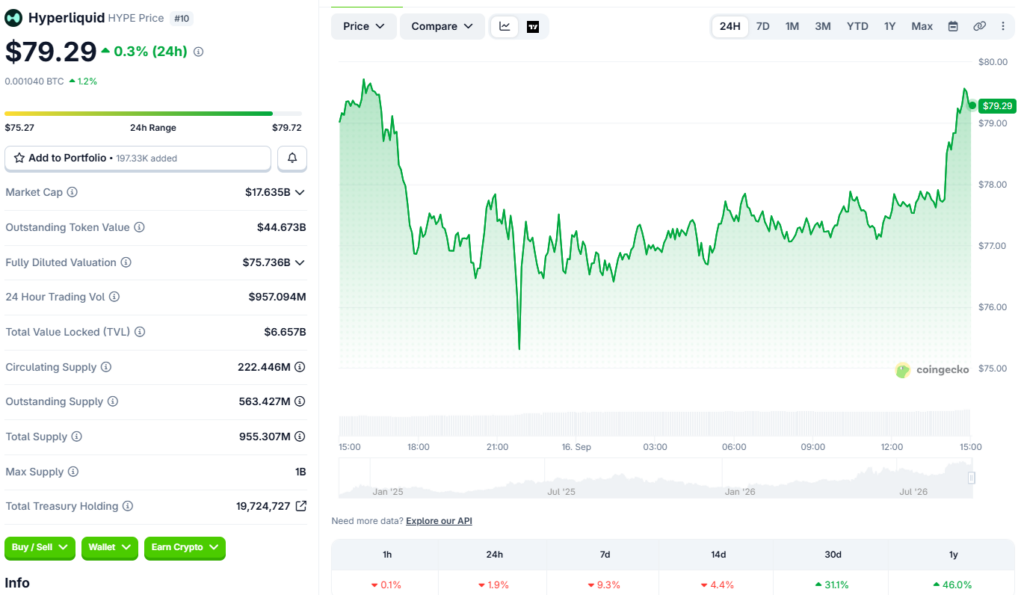Image resolution: width=1024 pixels, height=595 pixels.
Task: Show Max Supply info icon
Action: point(73,472)
